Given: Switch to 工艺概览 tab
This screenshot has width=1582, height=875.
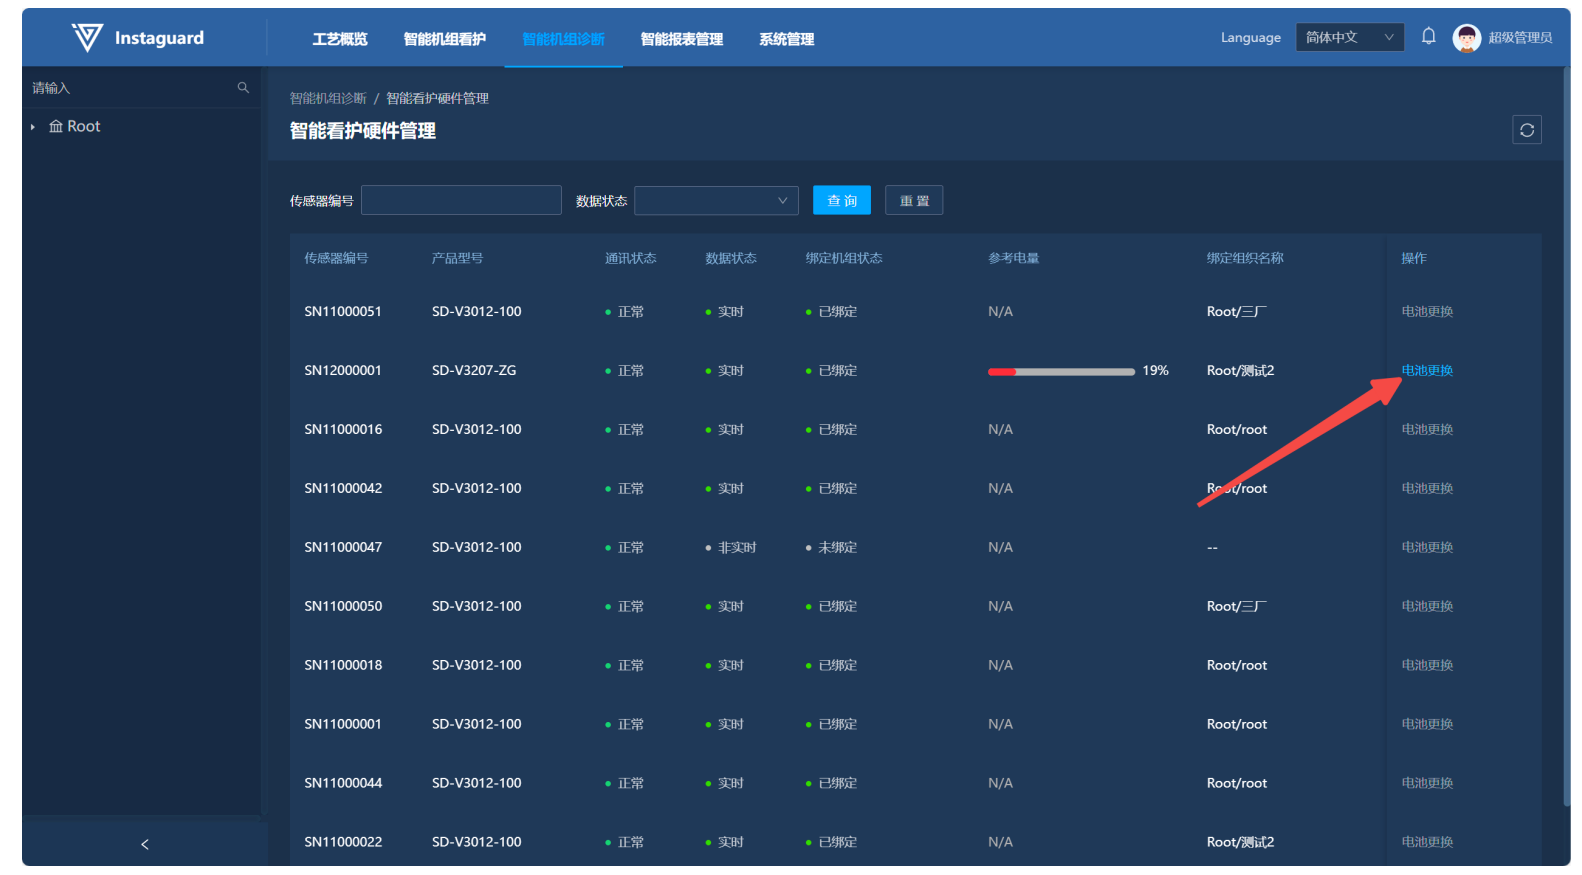Looking at the screenshot, I should (x=340, y=39).
